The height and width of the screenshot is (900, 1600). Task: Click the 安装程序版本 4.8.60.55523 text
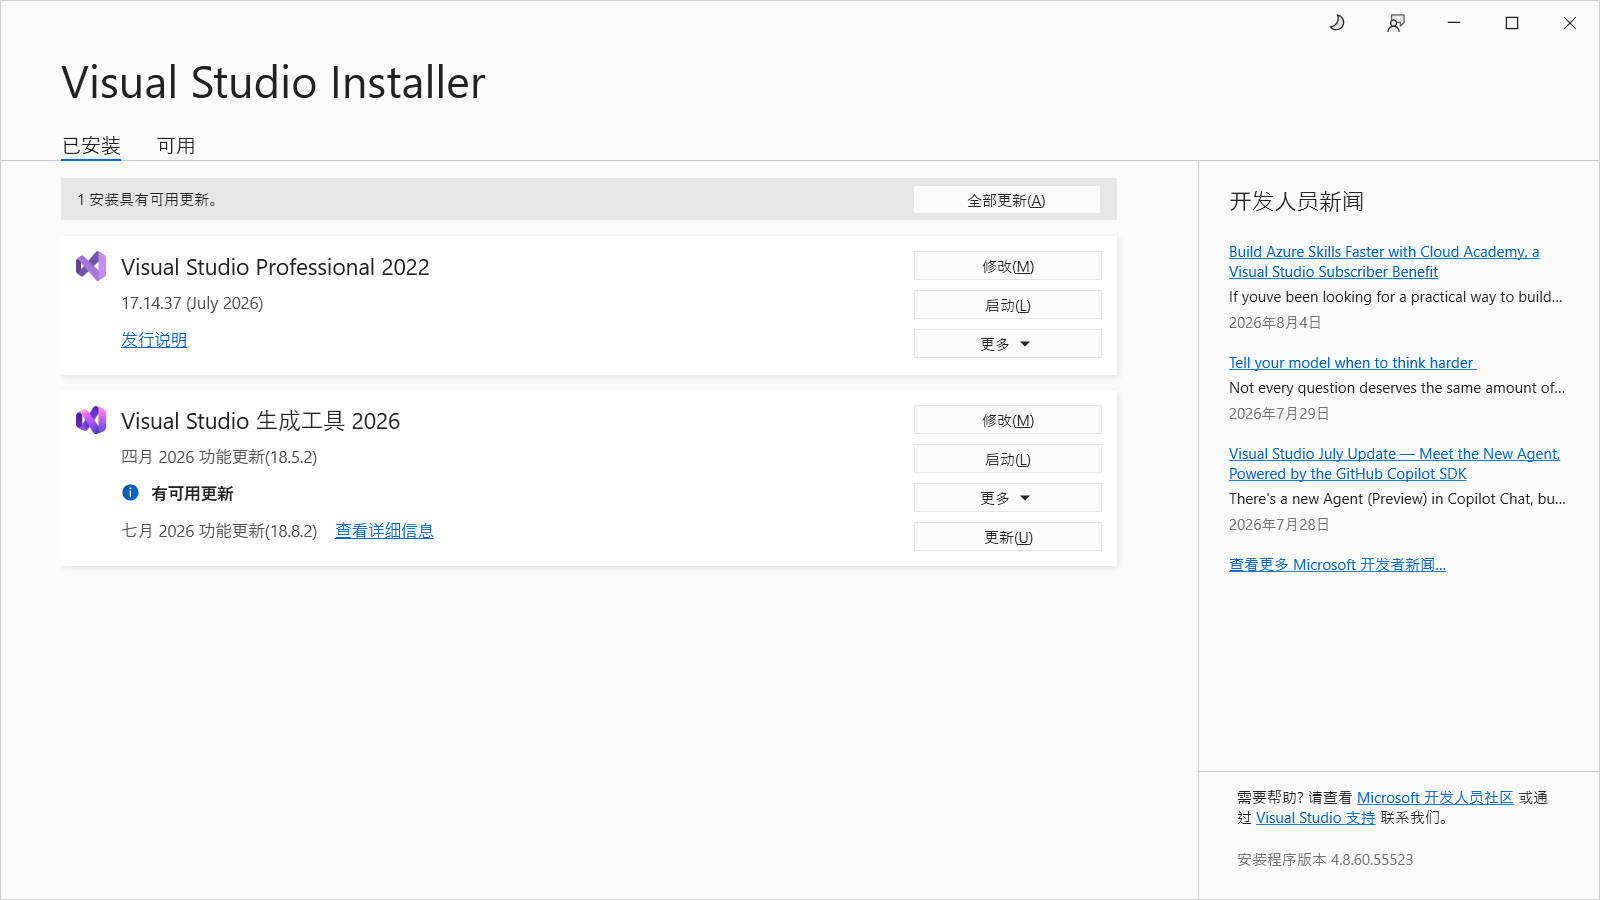pyautogui.click(x=1325, y=860)
